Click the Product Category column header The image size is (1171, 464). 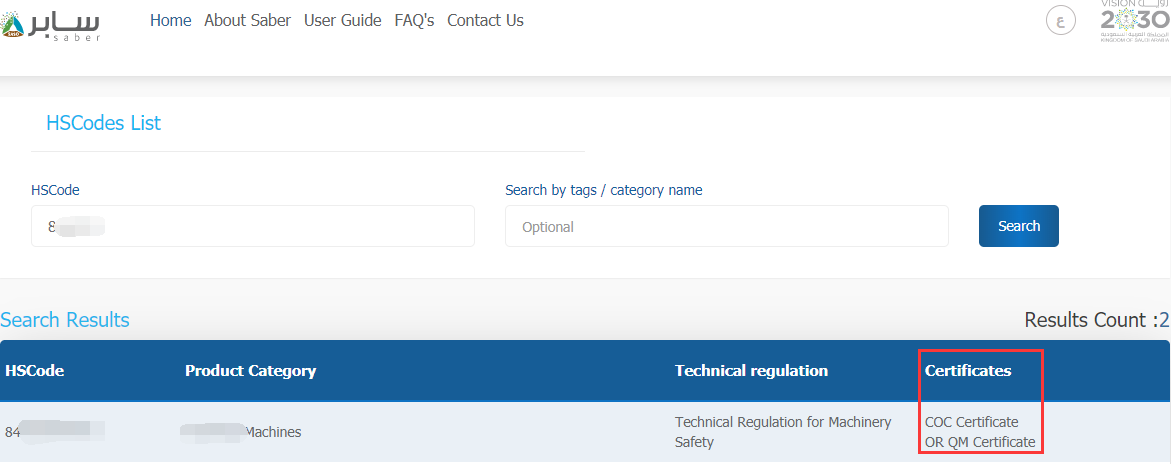pos(250,371)
